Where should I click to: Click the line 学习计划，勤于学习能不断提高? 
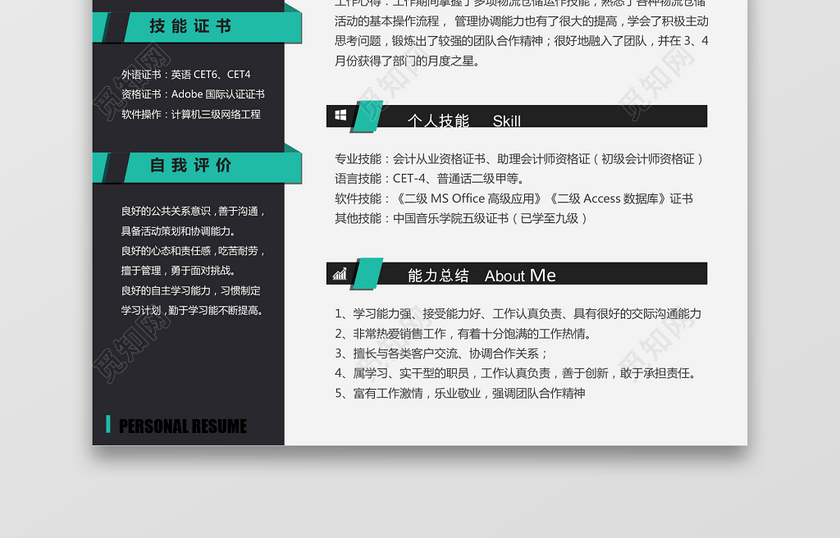click(x=192, y=310)
